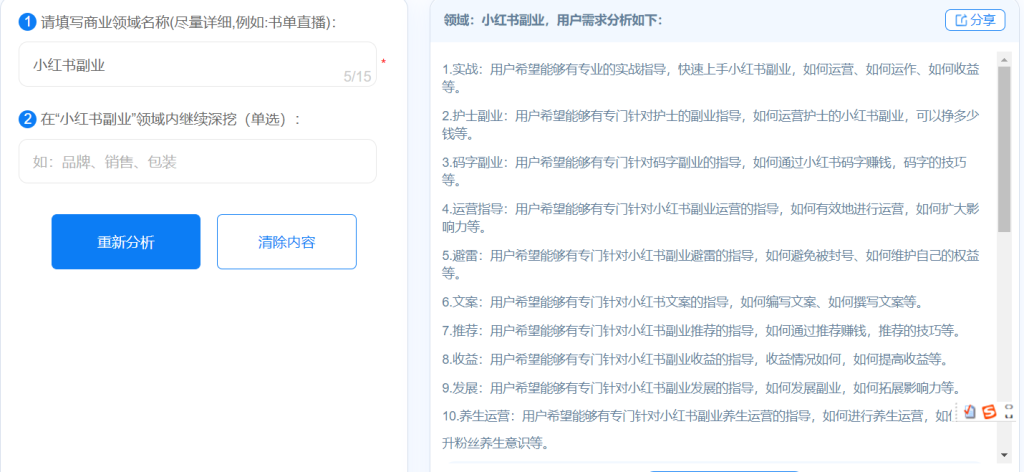This screenshot has height=472, width=1024.
Task: Click the dotted drag handle of floating toolbar
Action: point(957,411)
